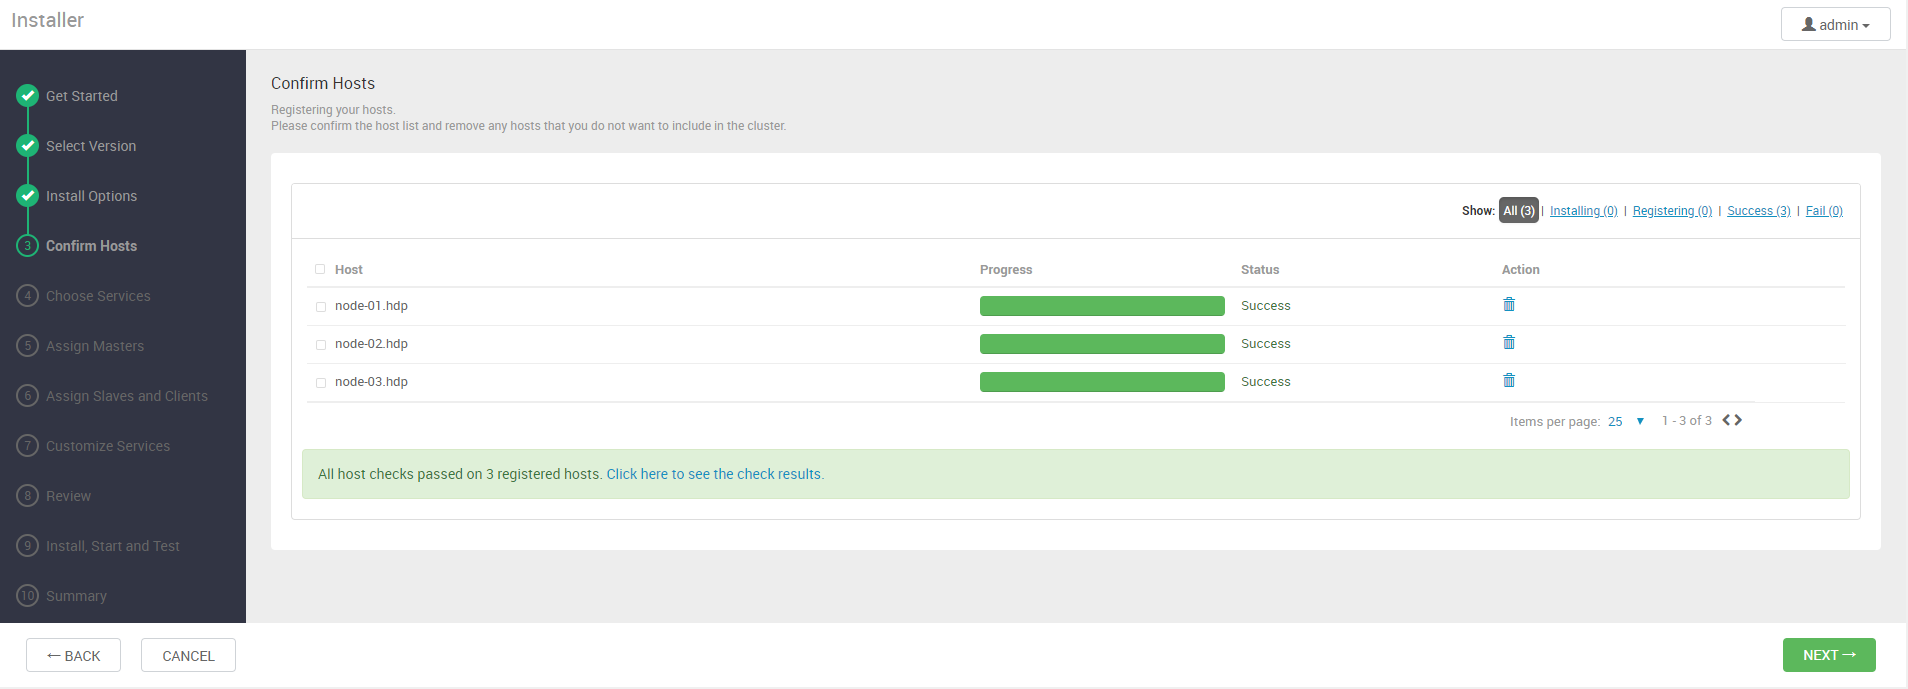The height and width of the screenshot is (689, 1908).
Task: Click the NEXT button
Action: tap(1829, 655)
